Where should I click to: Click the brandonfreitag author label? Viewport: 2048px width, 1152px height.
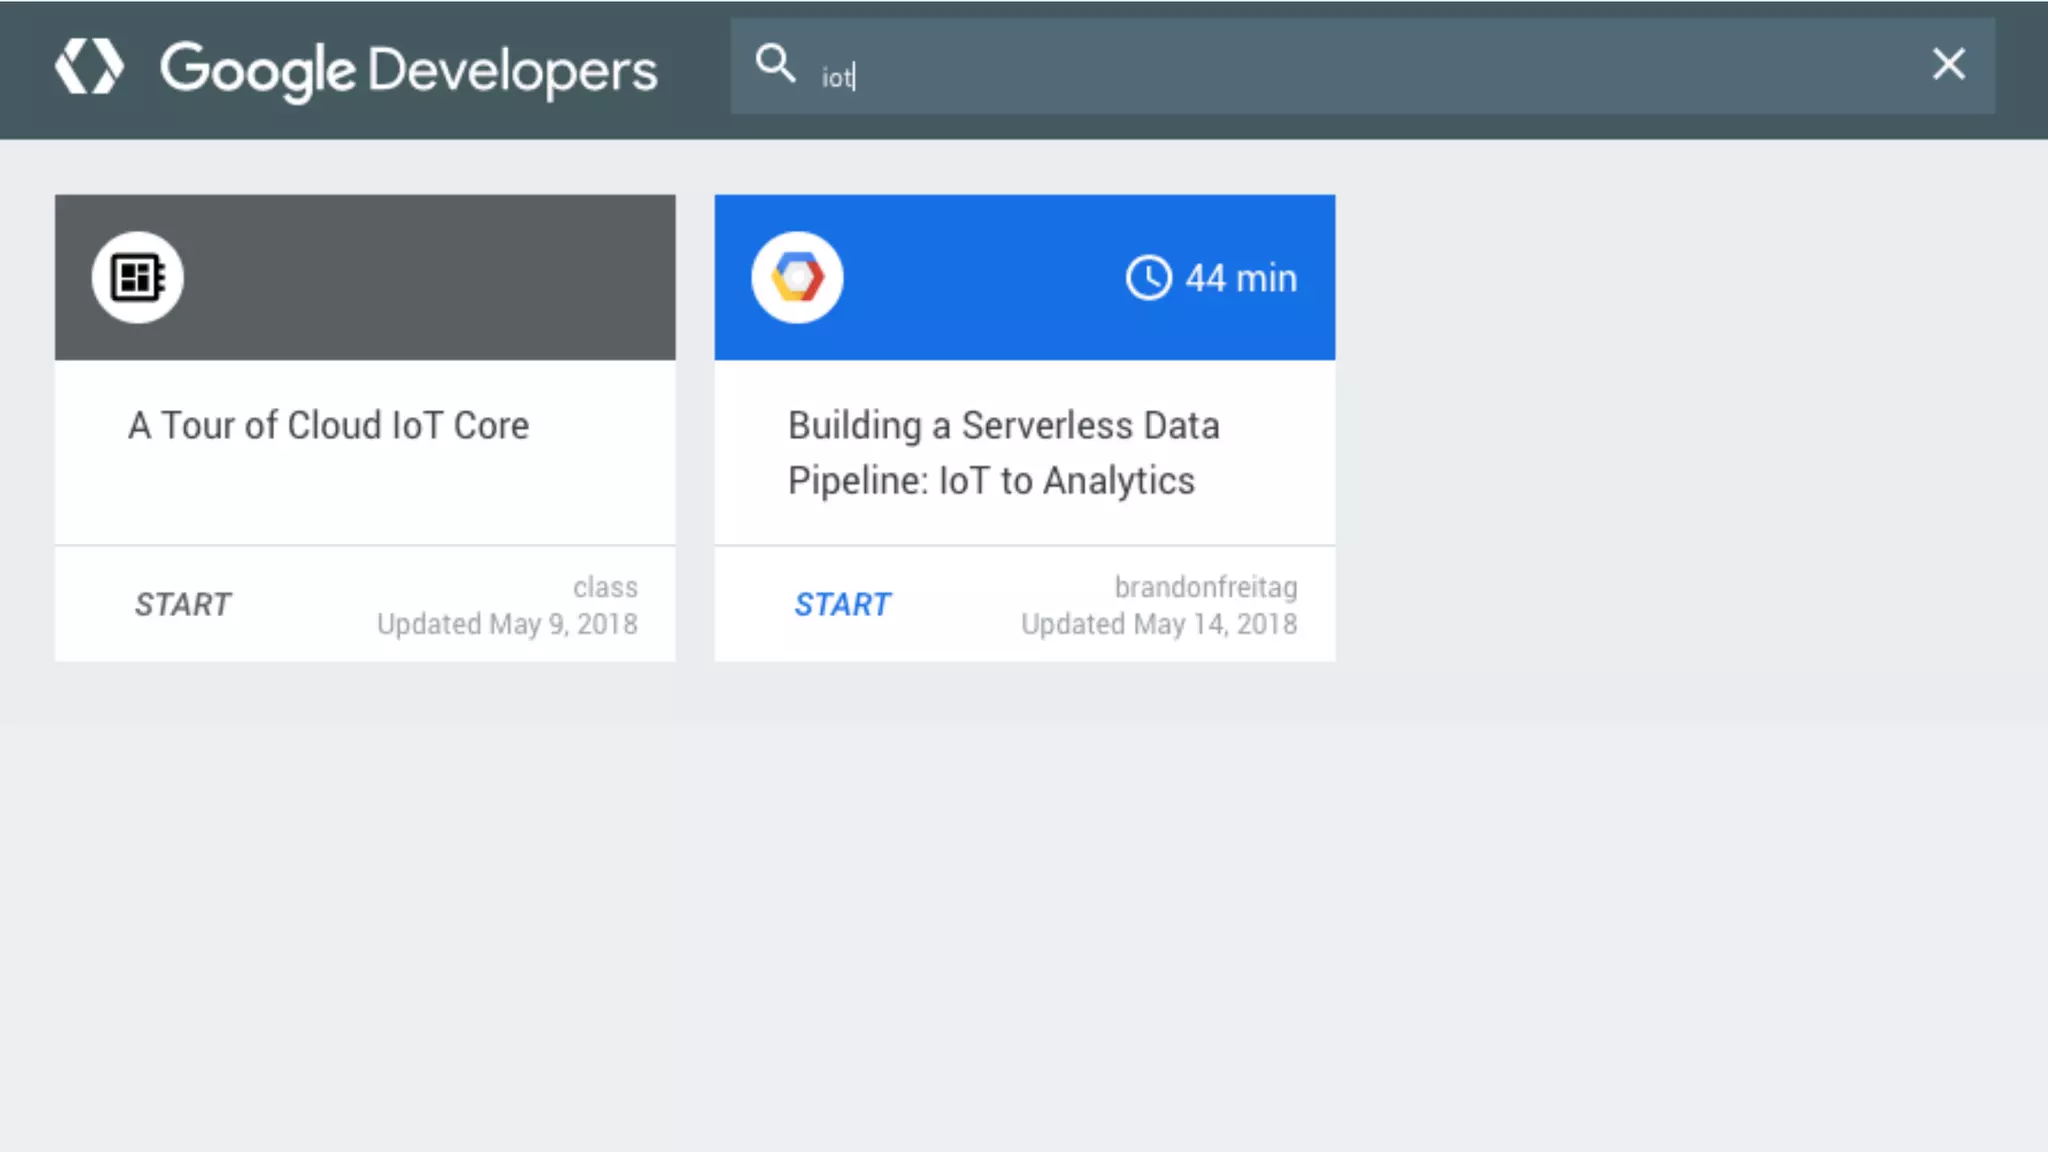coord(1205,587)
